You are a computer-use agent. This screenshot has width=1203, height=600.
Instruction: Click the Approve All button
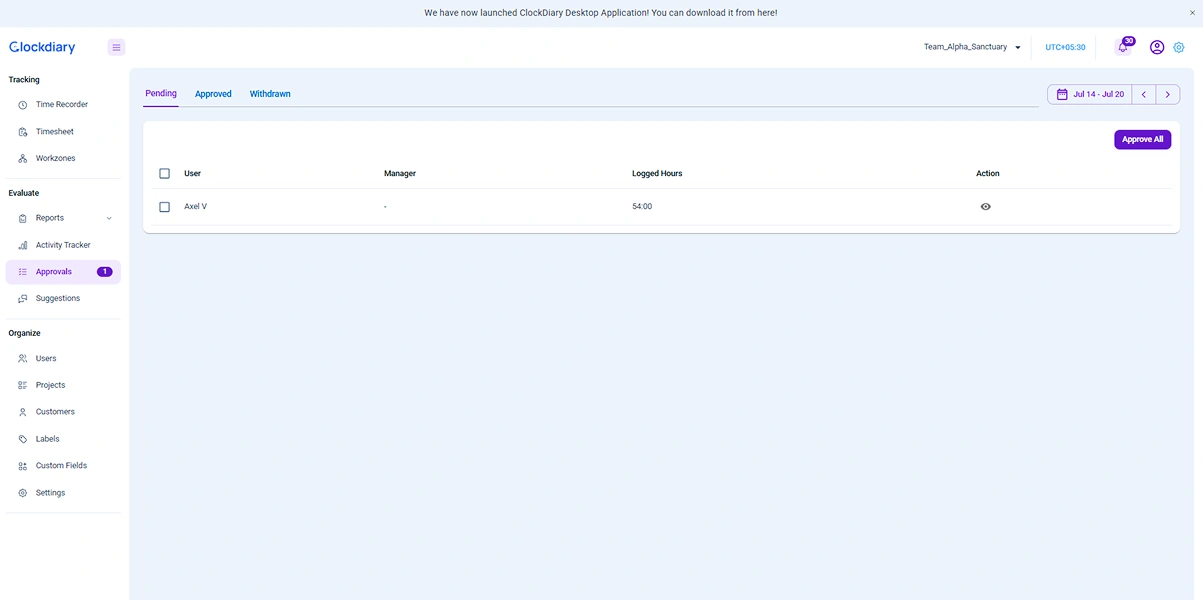coord(1142,140)
